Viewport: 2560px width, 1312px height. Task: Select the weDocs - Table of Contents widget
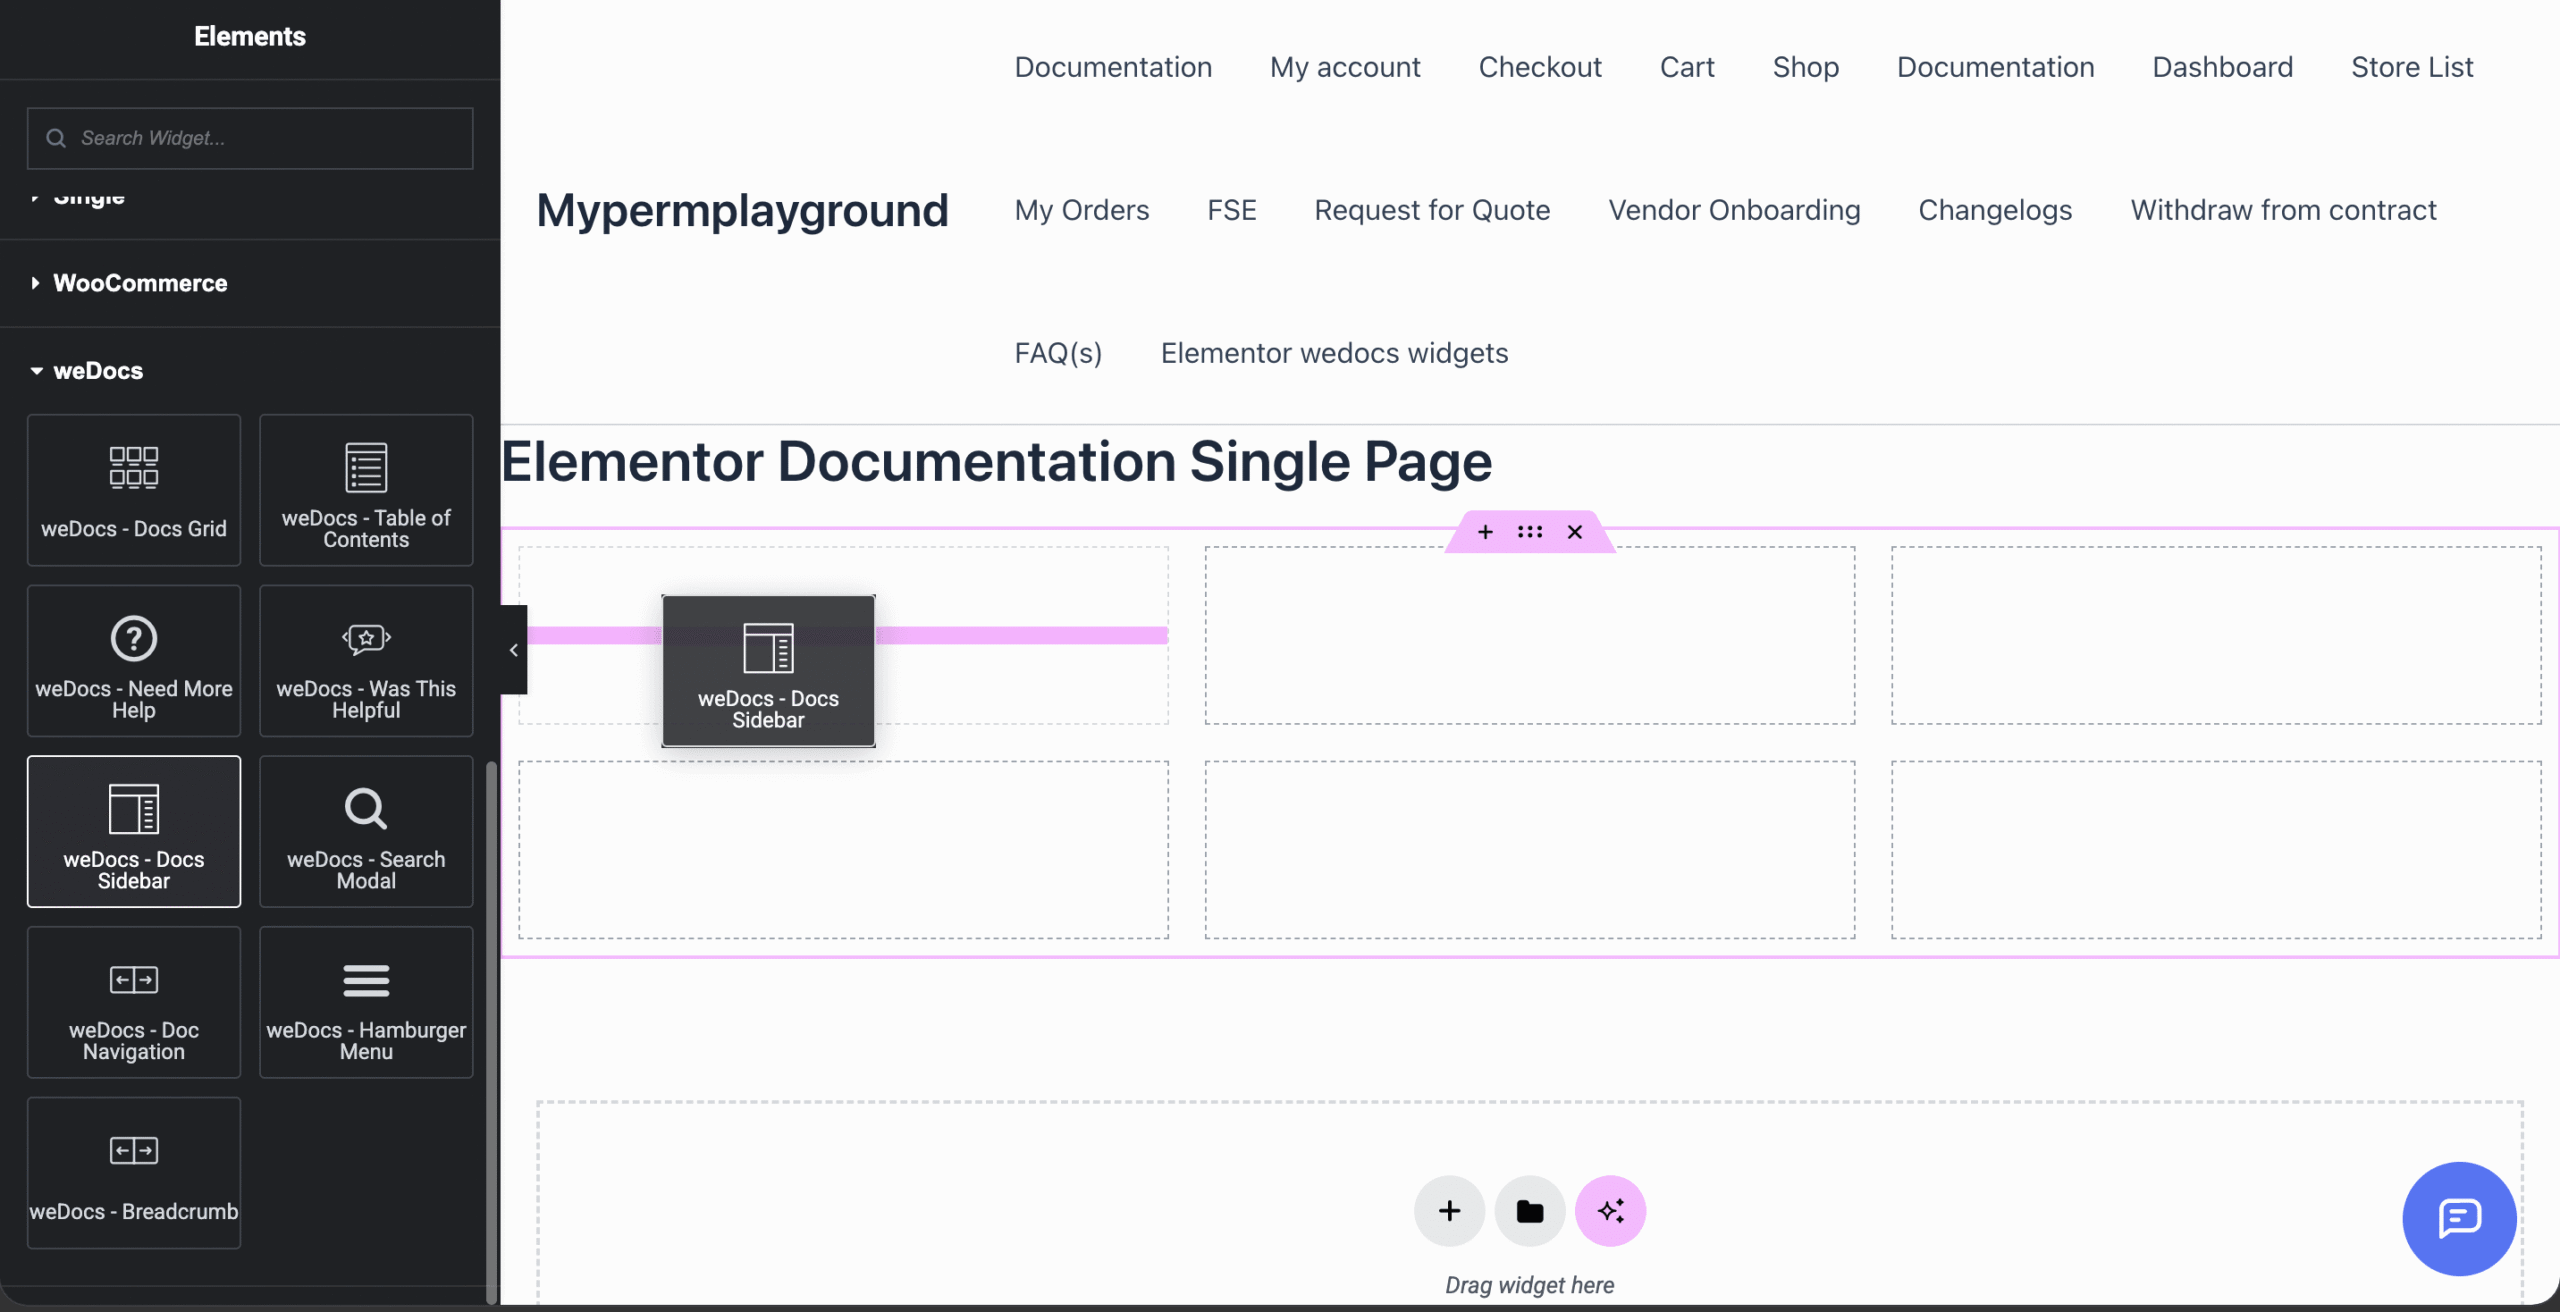pyautogui.click(x=366, y=490)
